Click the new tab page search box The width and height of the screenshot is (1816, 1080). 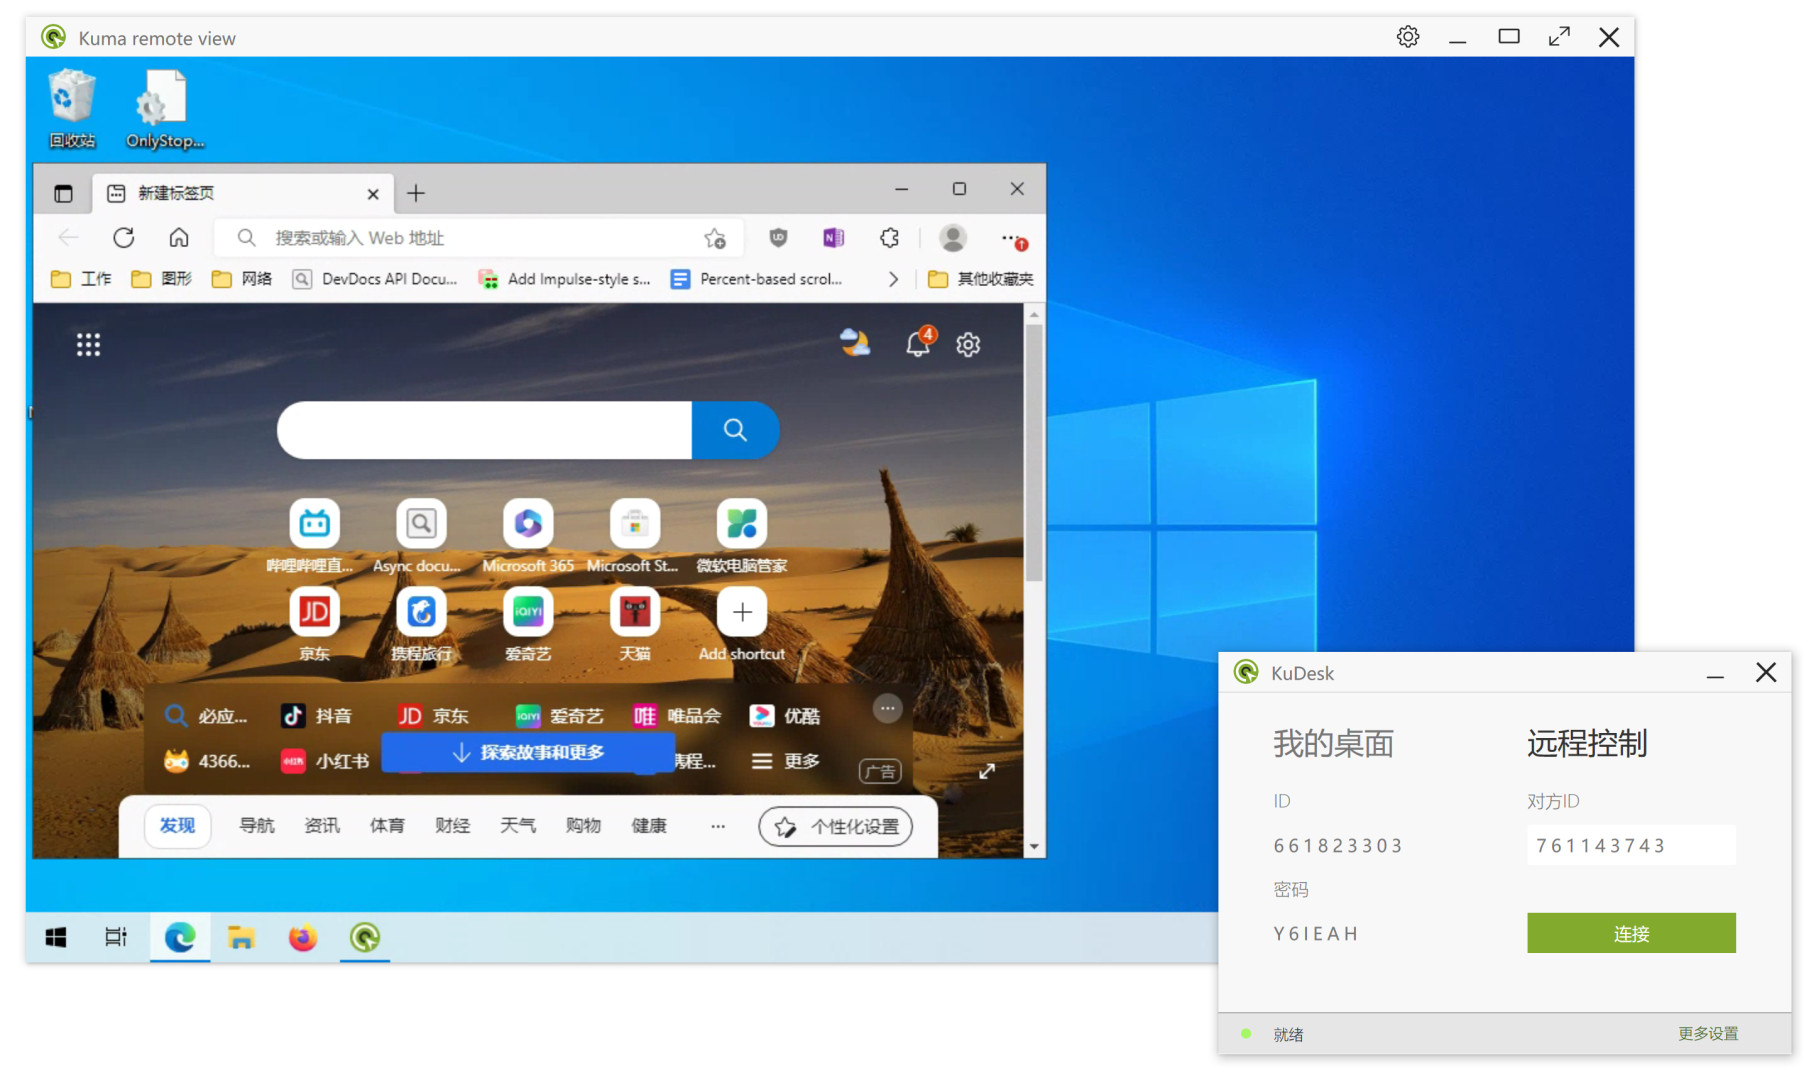(485, 430)
